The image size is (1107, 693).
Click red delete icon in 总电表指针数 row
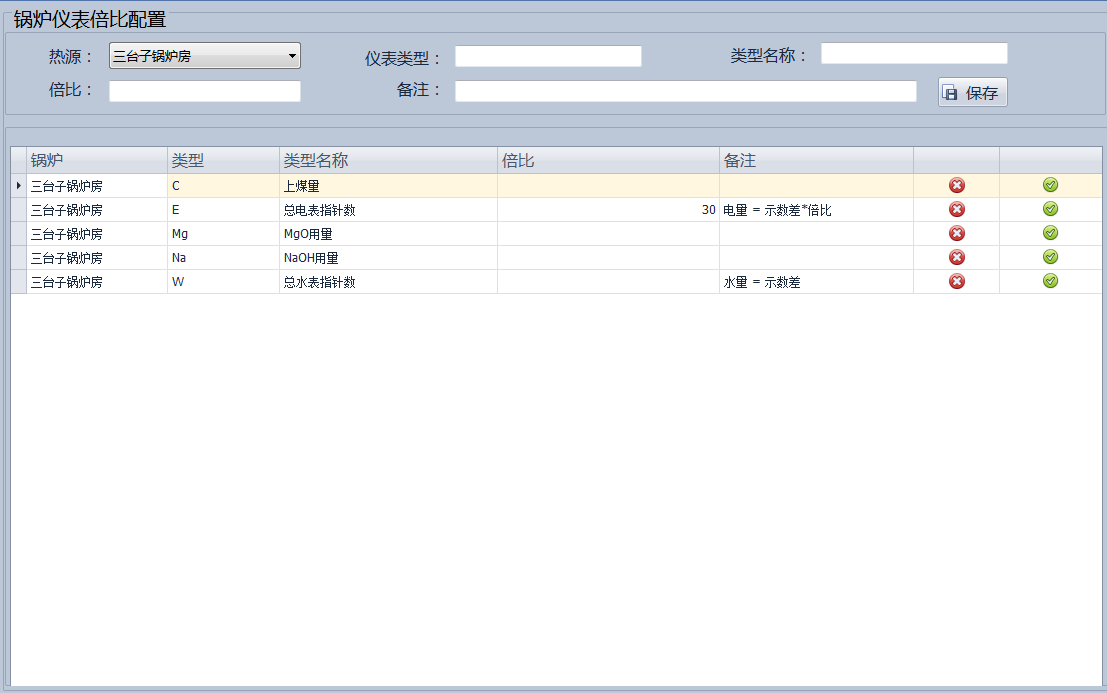tap(956, 209)
